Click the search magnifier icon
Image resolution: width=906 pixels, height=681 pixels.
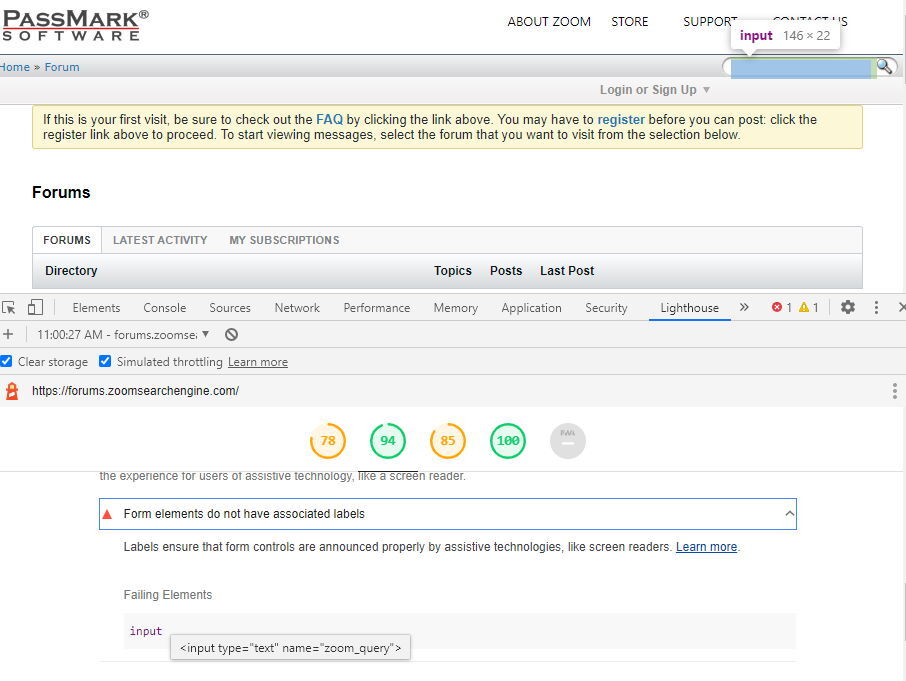click(x=885, y=66)
